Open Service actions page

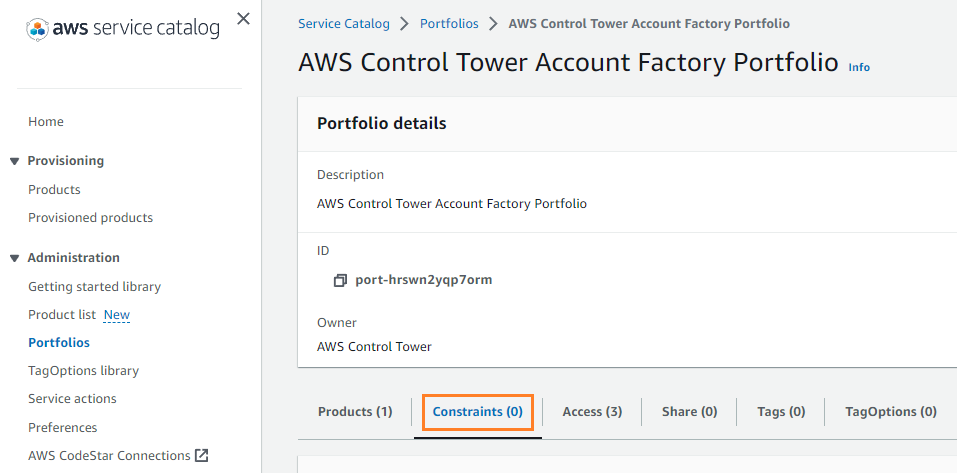tap(72, 399)
